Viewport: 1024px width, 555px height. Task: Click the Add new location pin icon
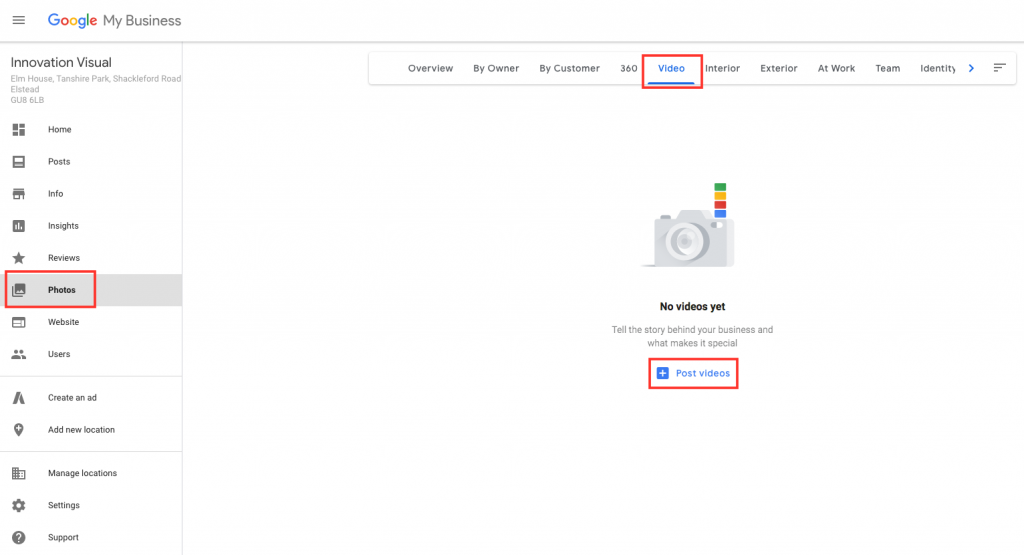pos(18,430)
